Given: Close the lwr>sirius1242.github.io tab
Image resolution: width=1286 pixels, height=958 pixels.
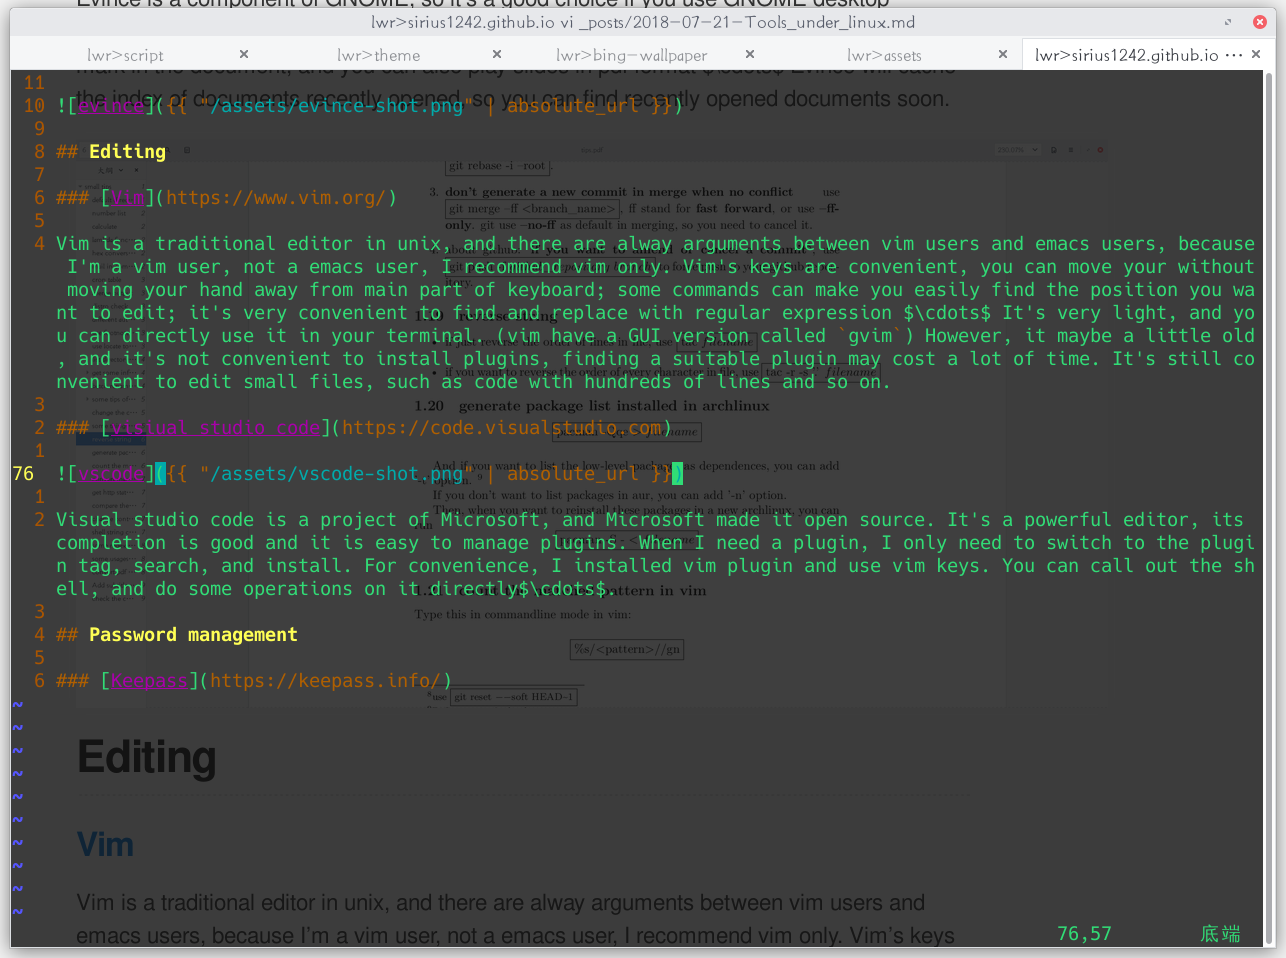Looking at the screenshot, I should point(1257,54).
